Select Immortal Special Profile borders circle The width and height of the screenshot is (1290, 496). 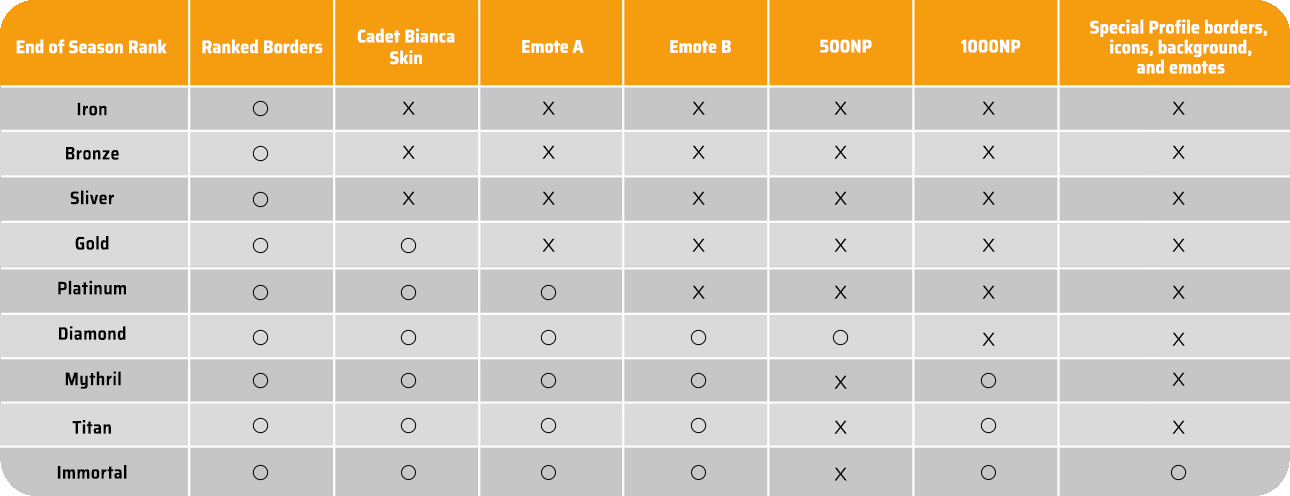click(1178, 472)
